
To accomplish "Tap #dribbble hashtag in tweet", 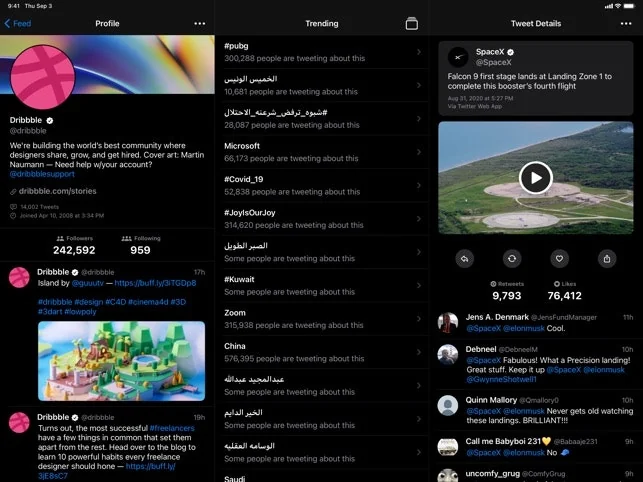I will tap(55, 302).
